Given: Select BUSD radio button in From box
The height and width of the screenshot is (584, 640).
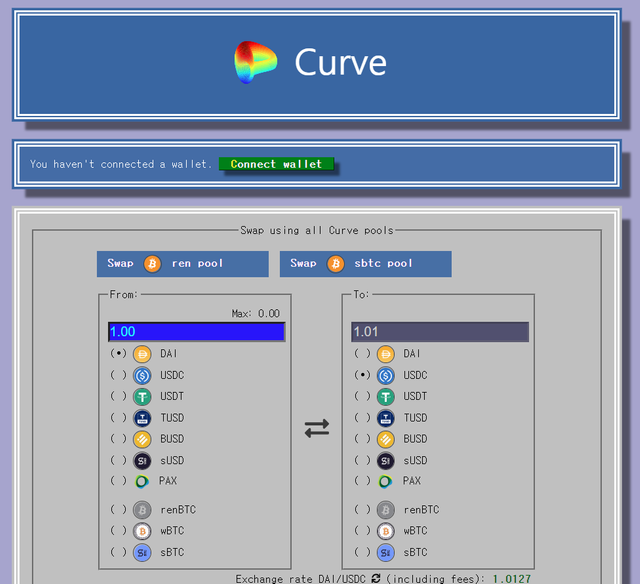Looking at the screenshot, I should [118, 439].
